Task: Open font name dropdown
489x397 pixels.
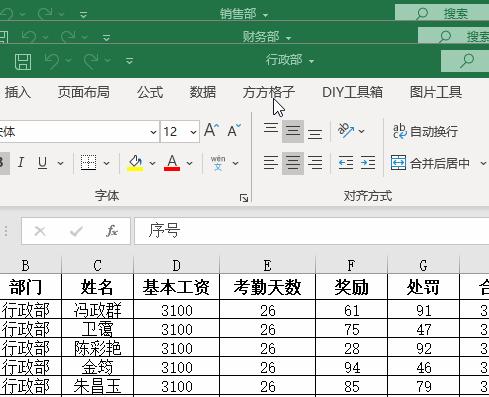Action: click(x=153, y=132)
